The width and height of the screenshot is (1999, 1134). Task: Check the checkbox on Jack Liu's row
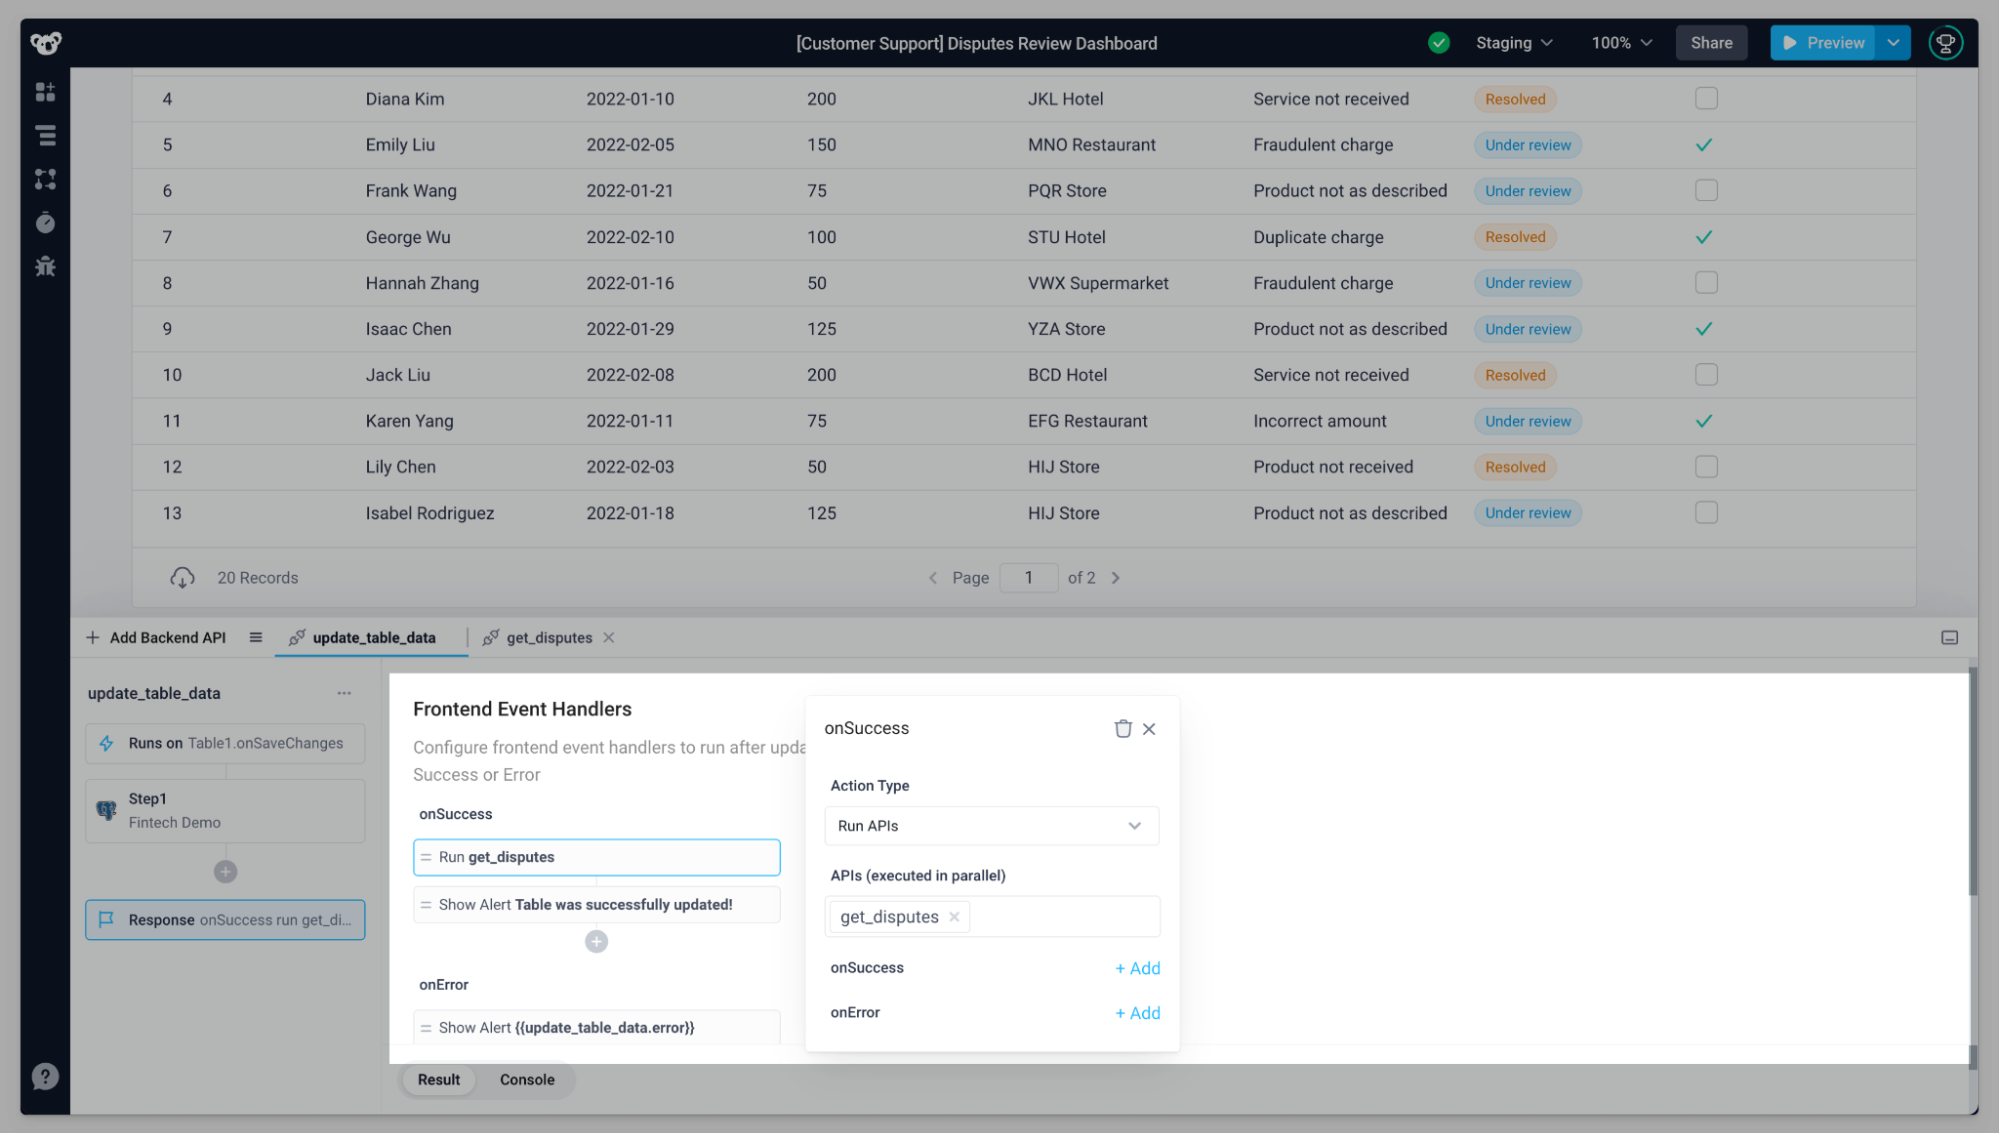(x=1706, y=374)
